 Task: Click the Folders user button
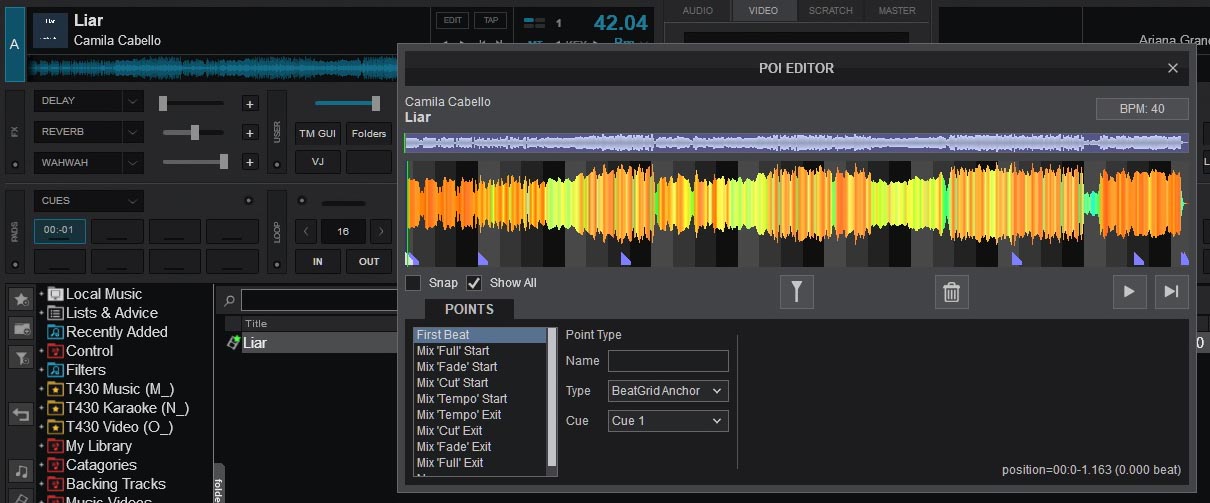(369, 133)
